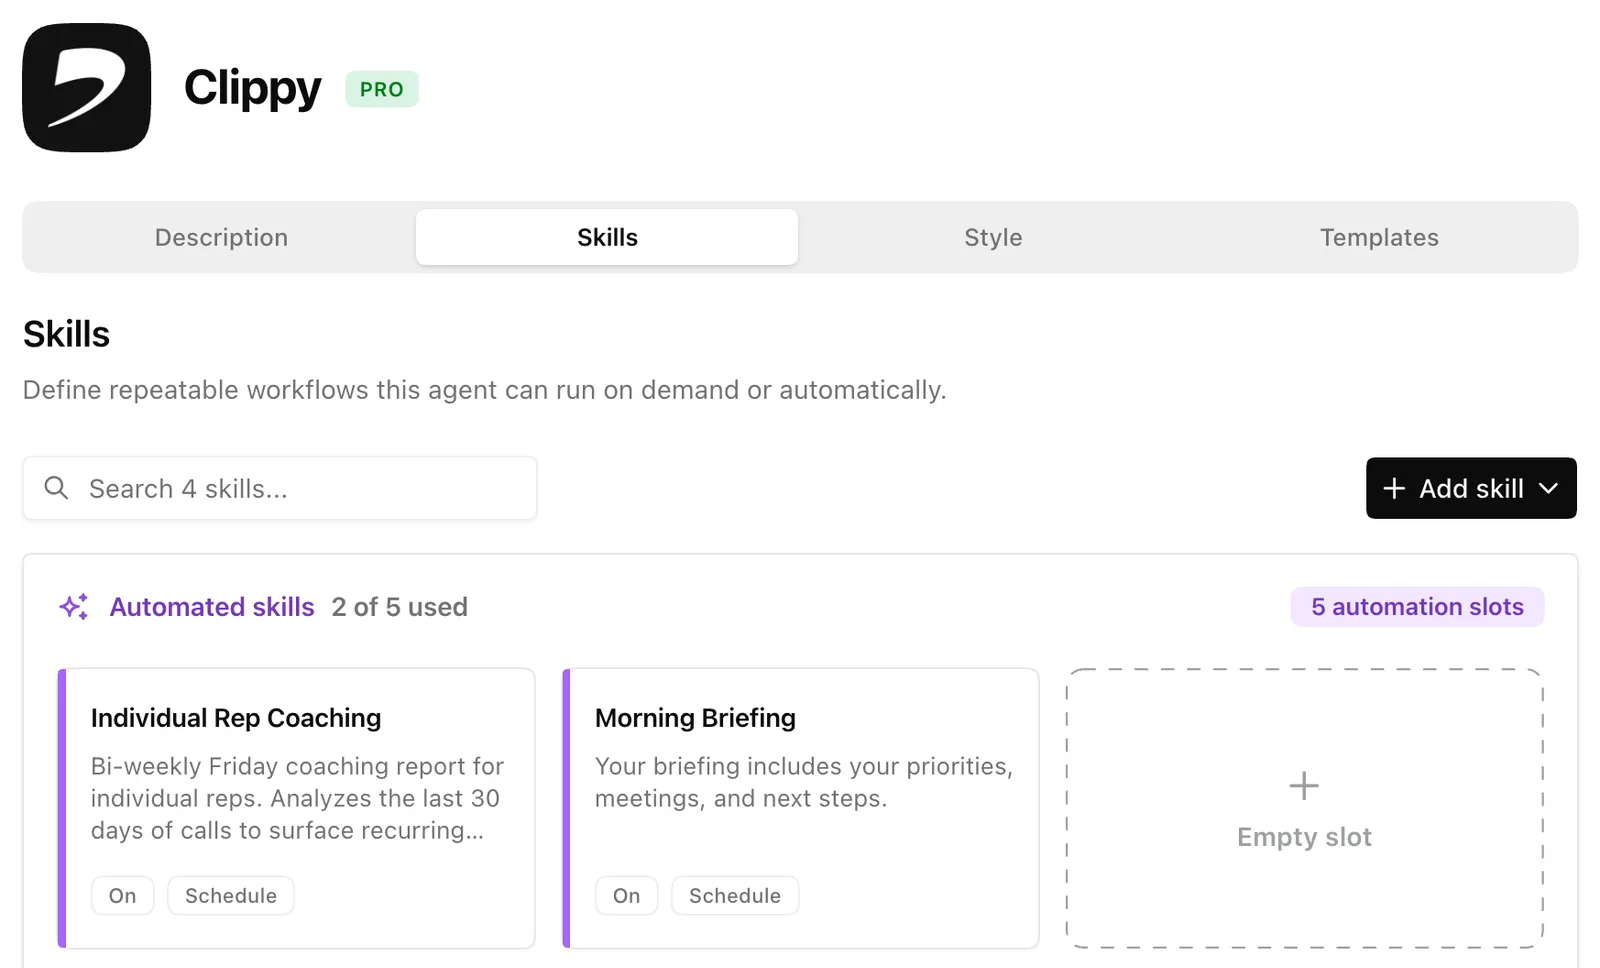Click the Morning Briefing description text
The image size is (1600, 968).
[x=804, y=782]
